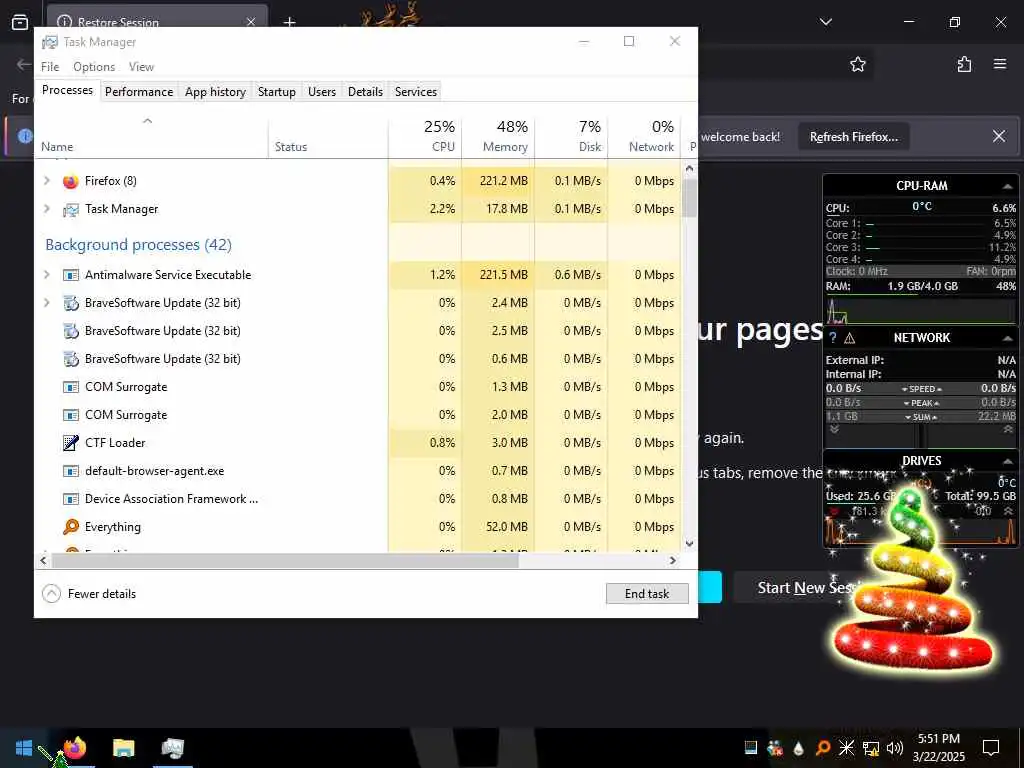Click the vertical scrollbar thumb in process list
The height and width of the screenshot is (768, 1024).
click(x=689, y=197)
